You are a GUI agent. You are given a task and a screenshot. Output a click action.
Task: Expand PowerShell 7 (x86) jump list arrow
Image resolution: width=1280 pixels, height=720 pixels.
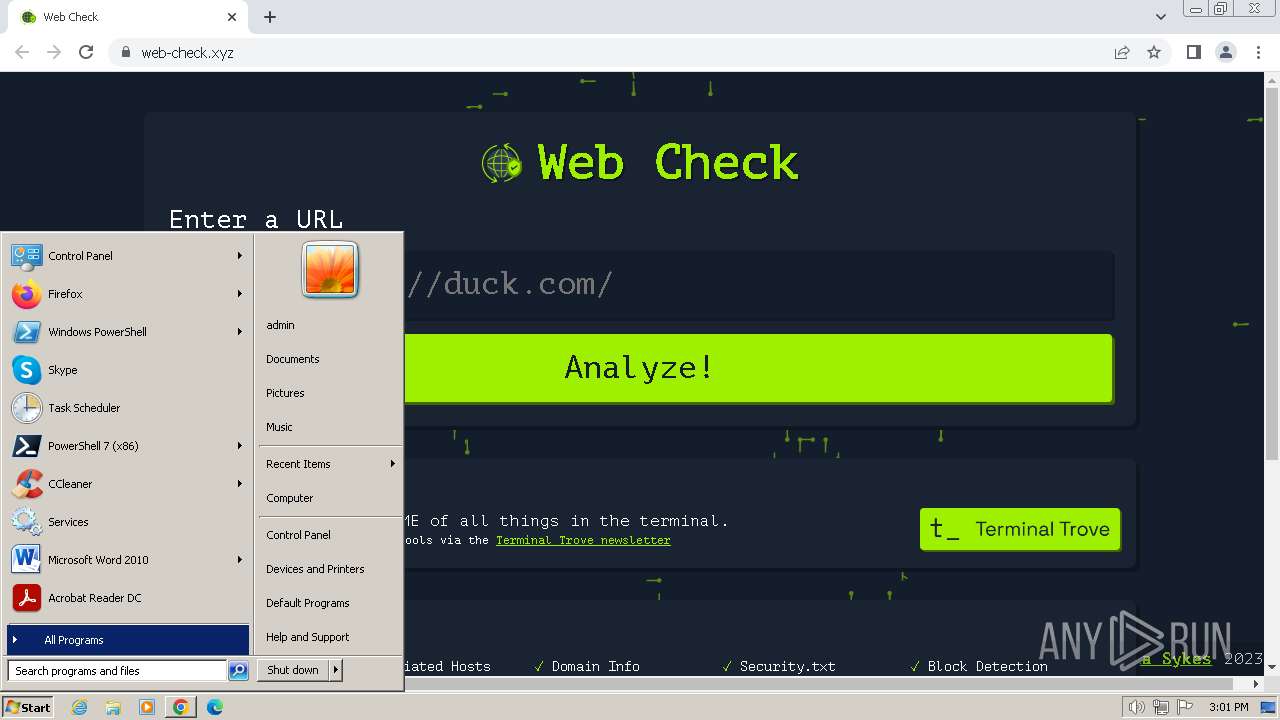[240, 446]
